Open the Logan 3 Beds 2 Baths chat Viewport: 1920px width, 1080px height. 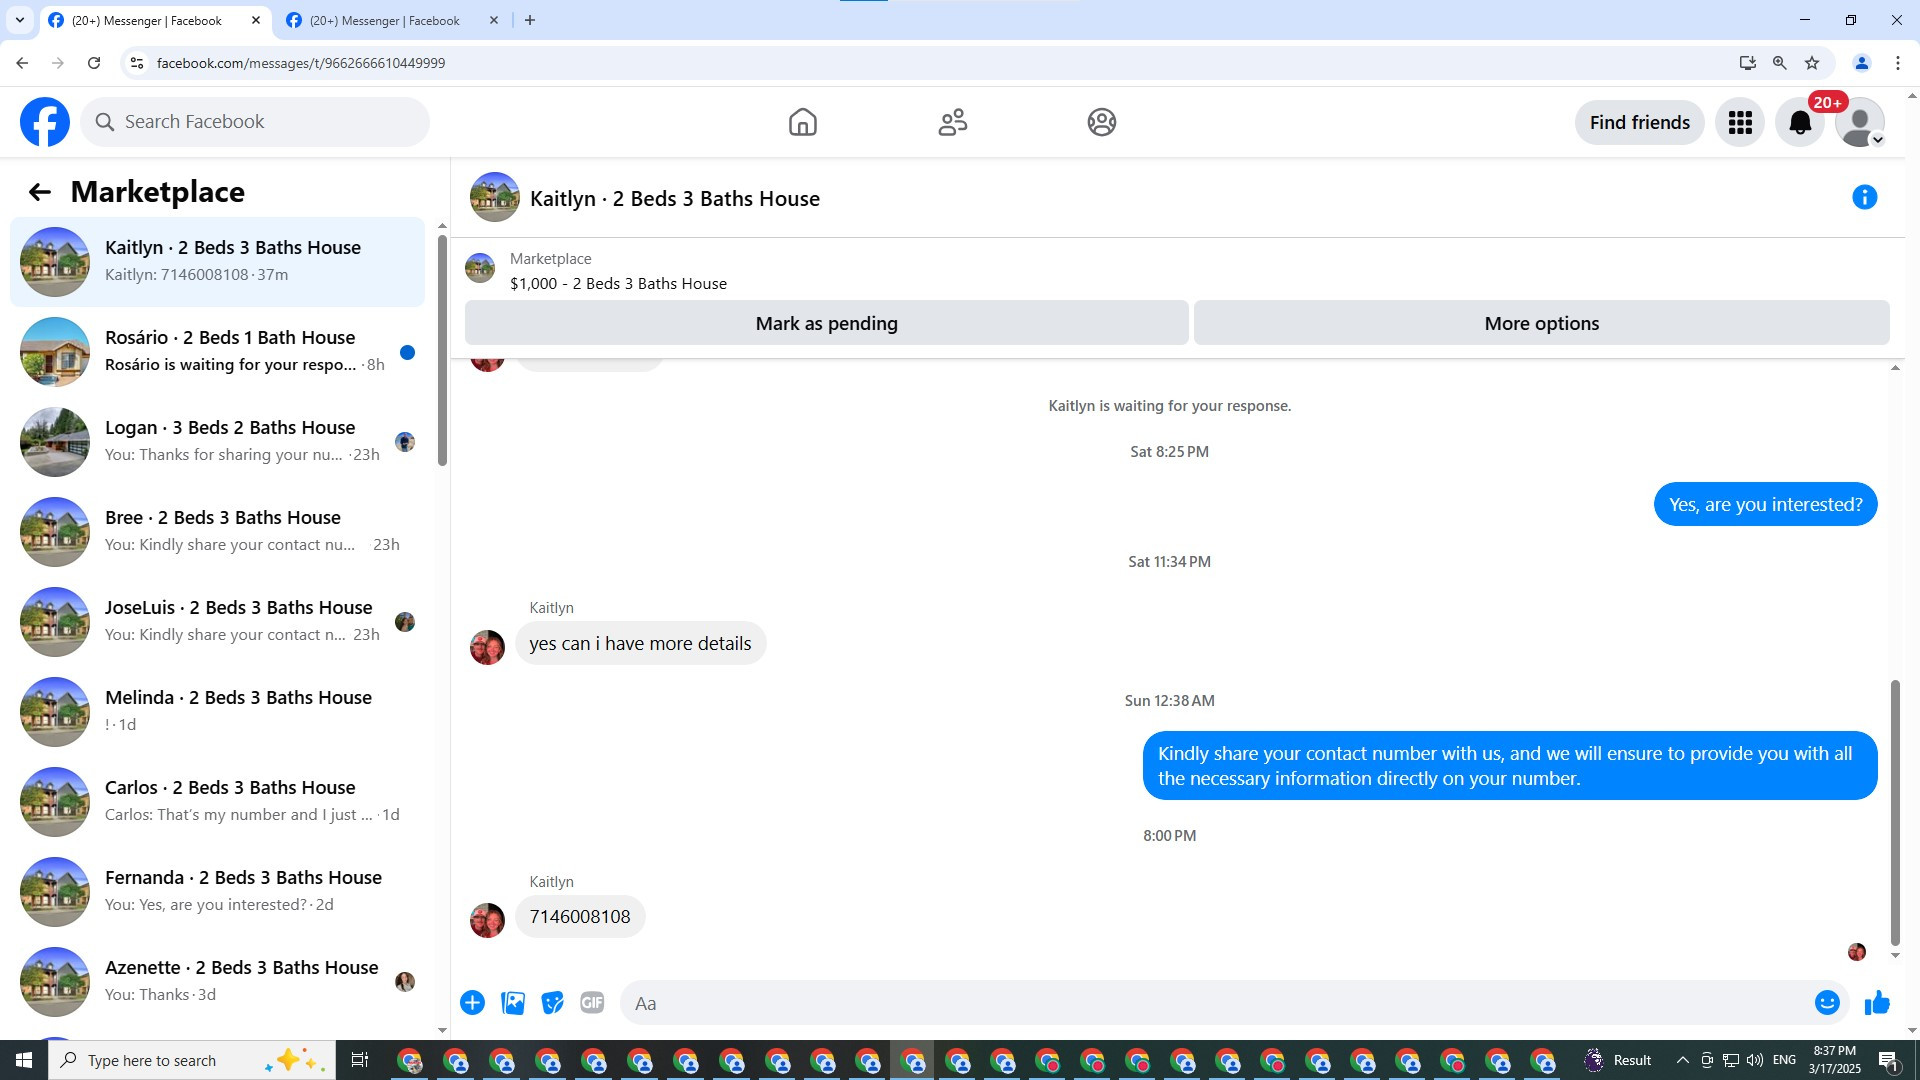point(217,442)
